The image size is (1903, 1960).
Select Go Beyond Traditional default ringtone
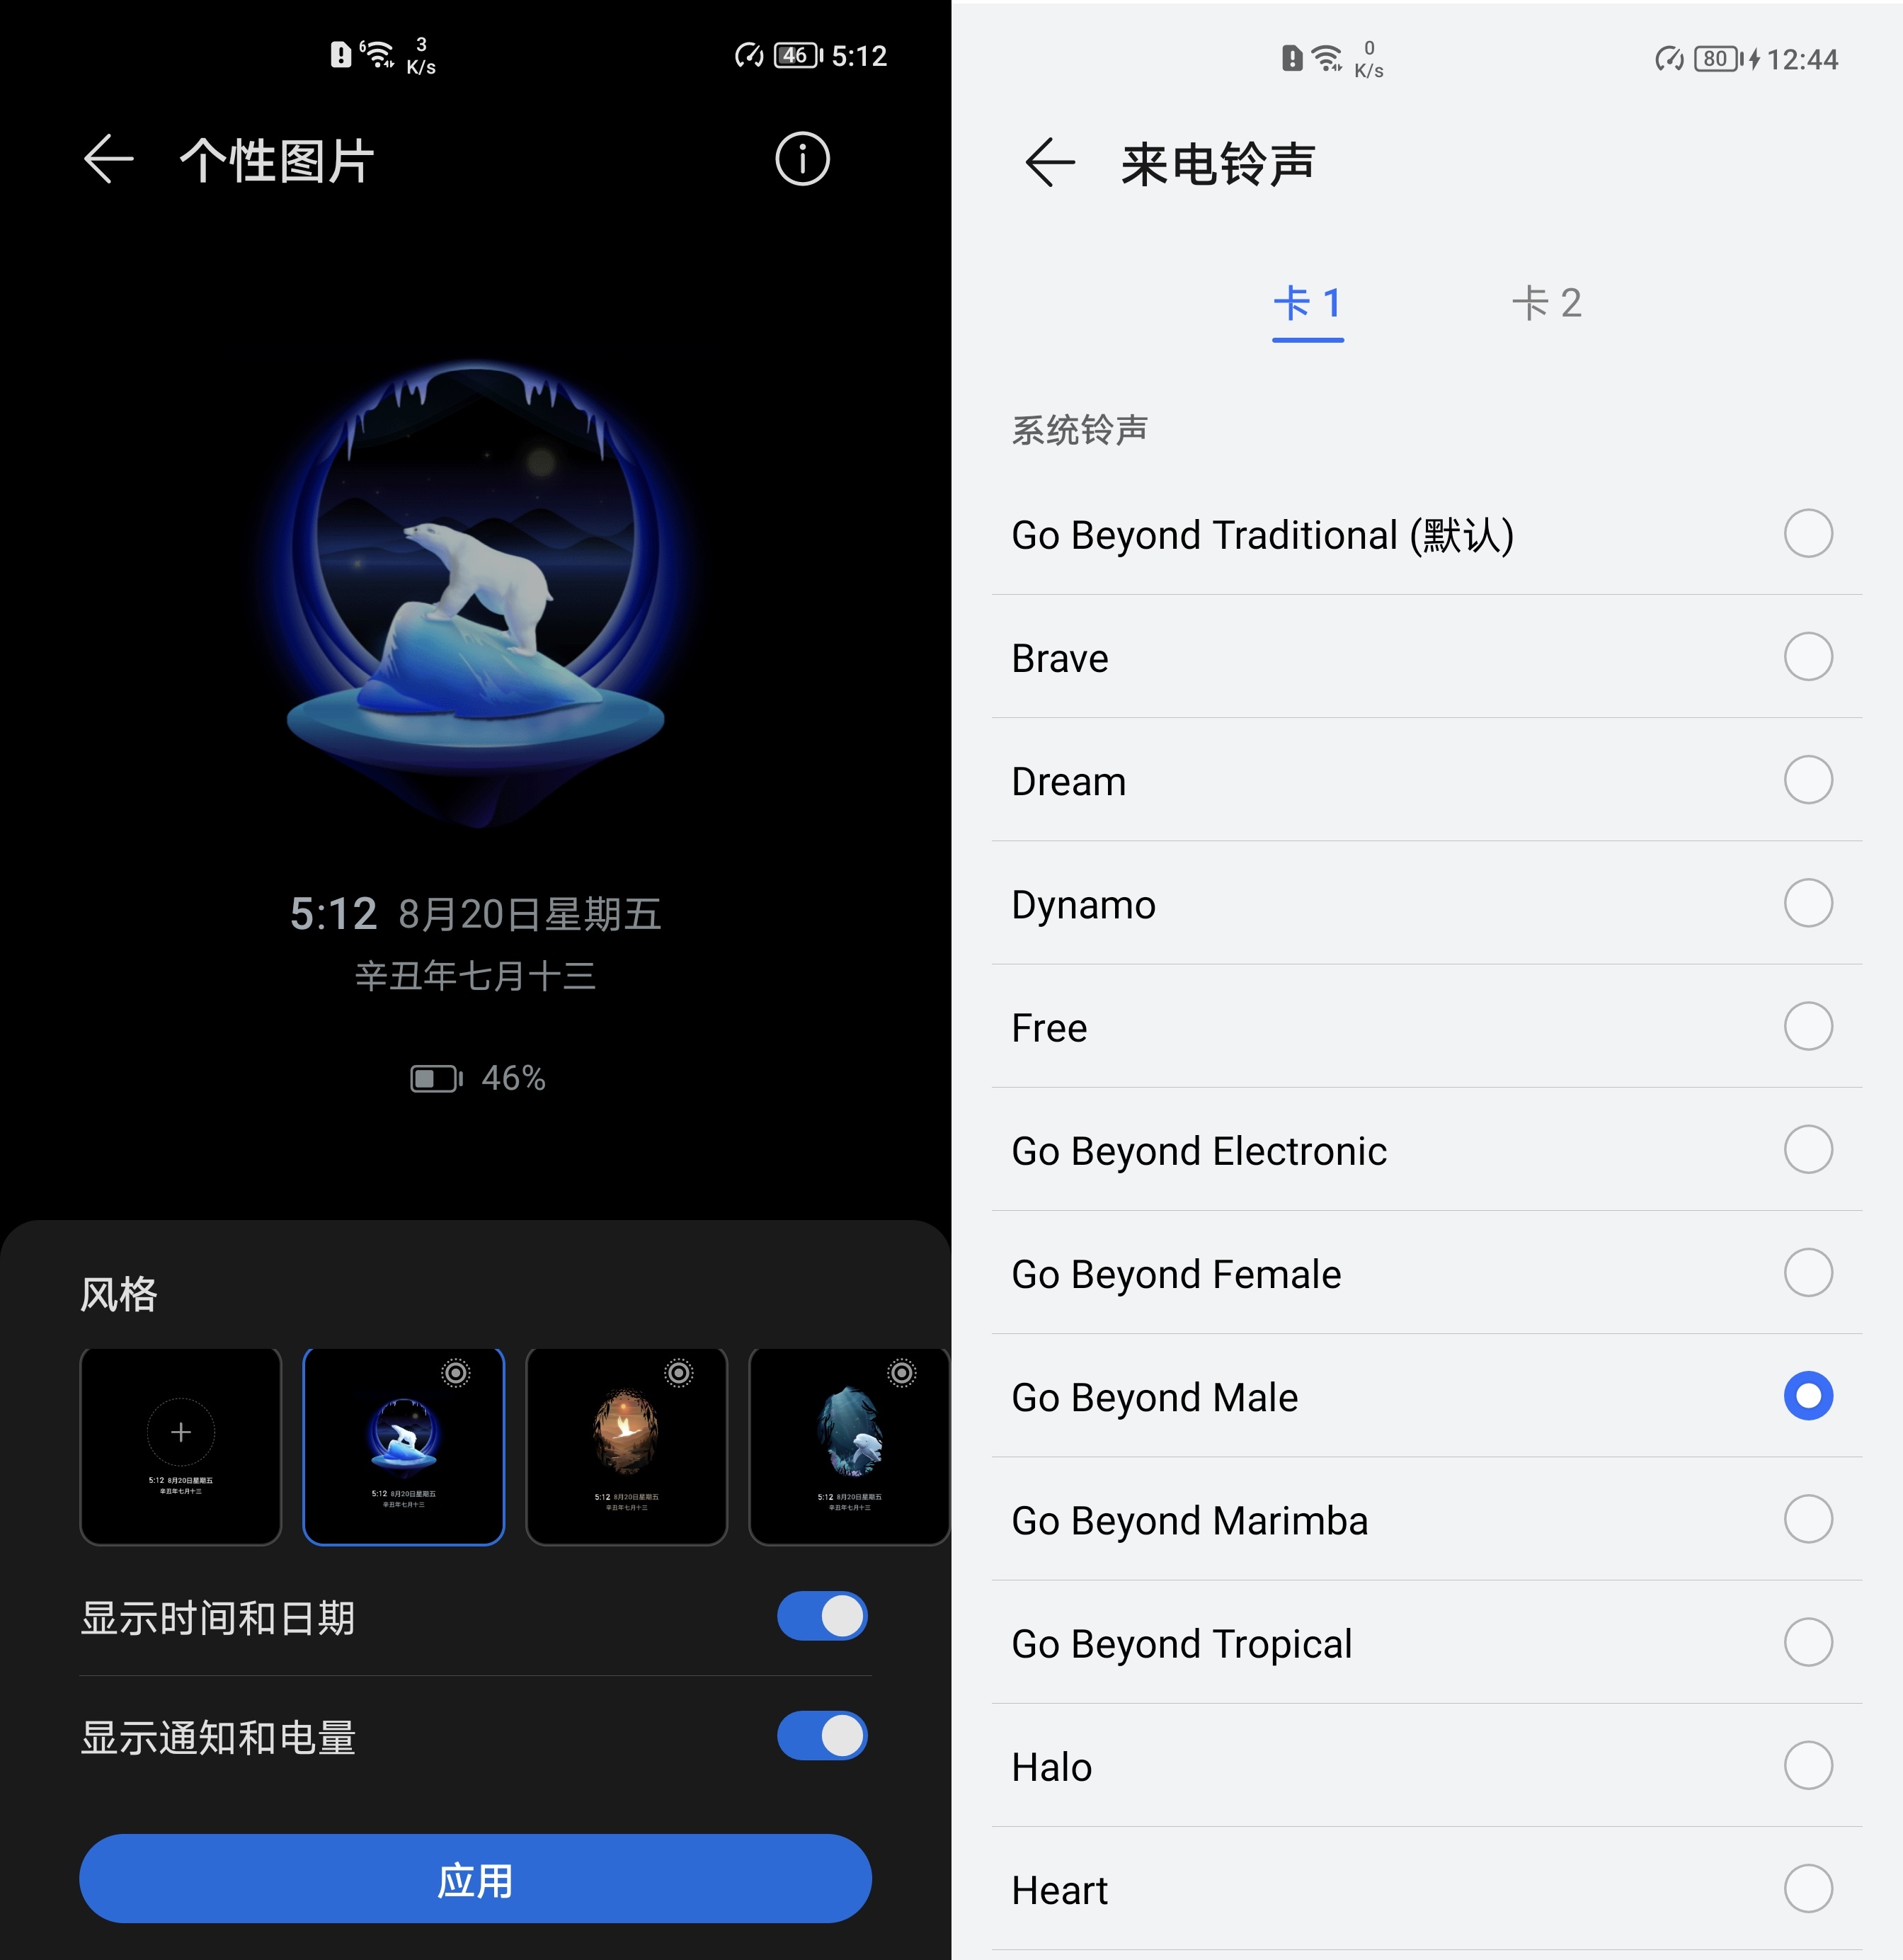point(1810,534)
